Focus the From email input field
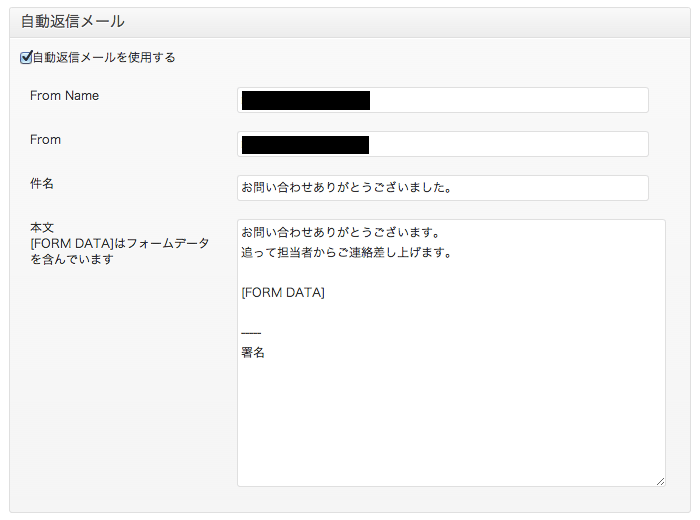Screen dimensions: 700x520 [442, 144]
